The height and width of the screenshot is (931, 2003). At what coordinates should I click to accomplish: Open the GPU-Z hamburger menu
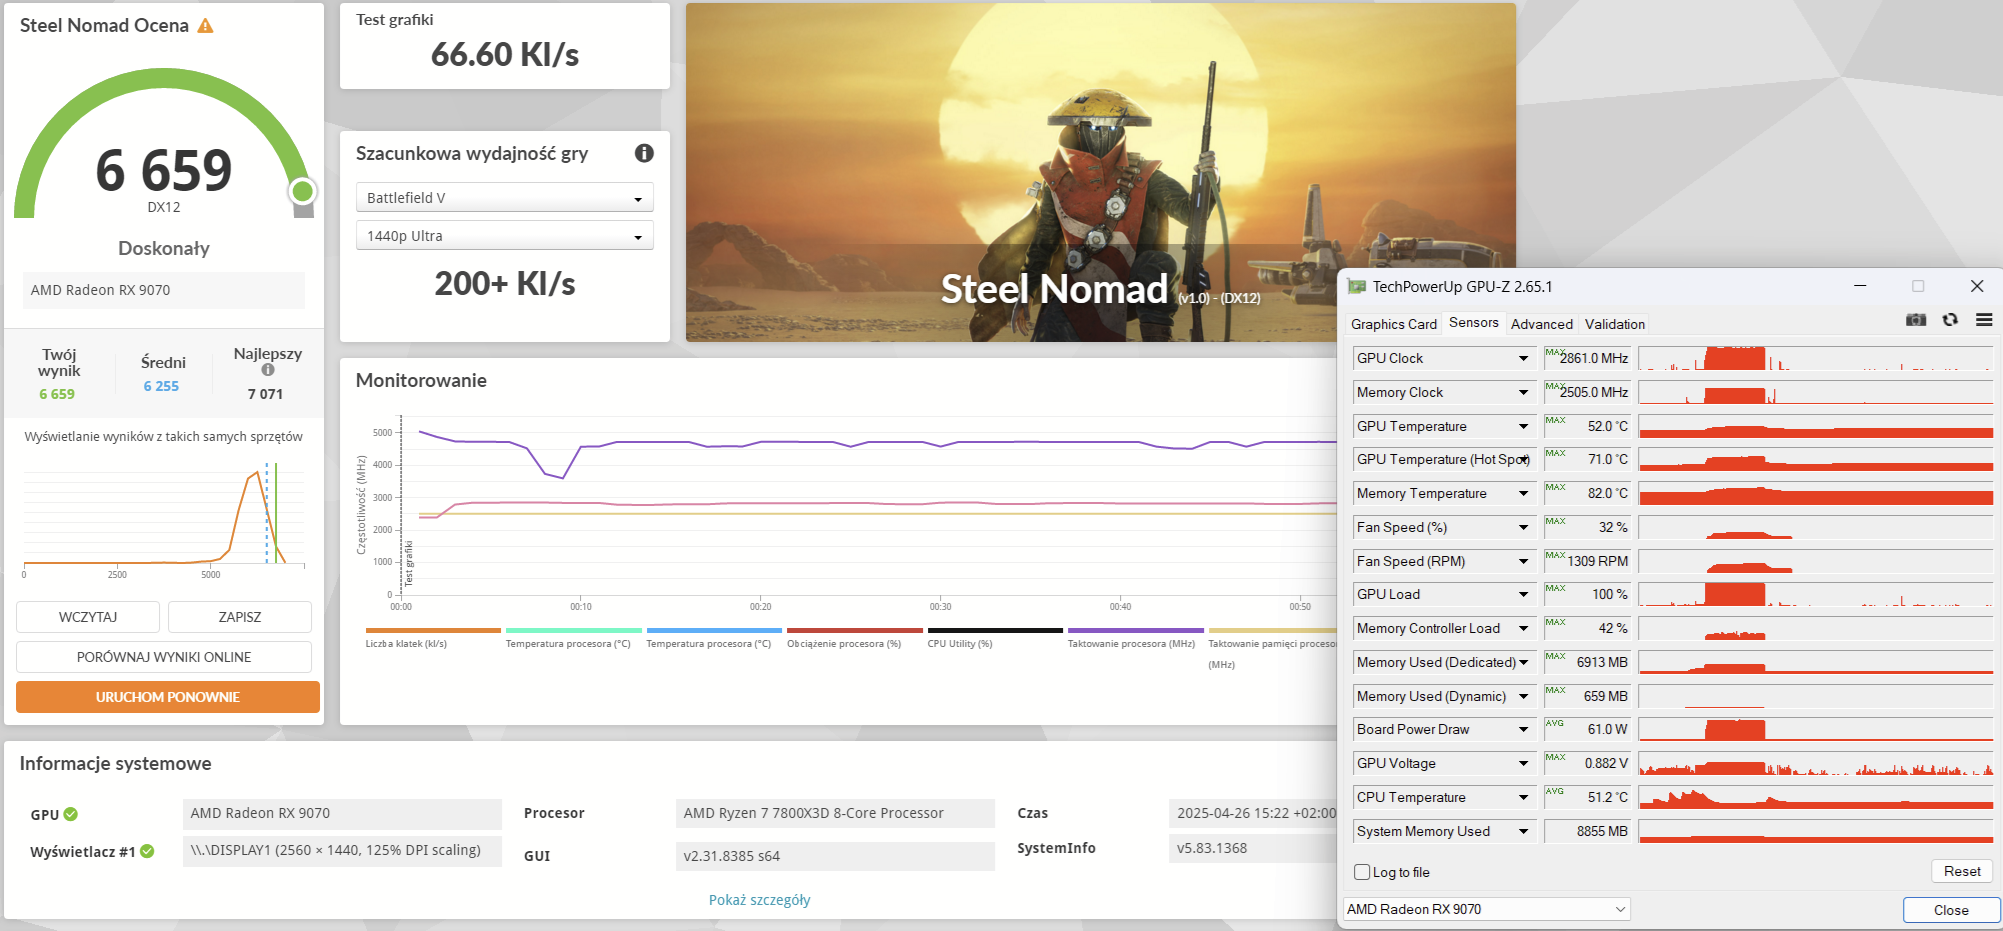tap(1984, 320)
